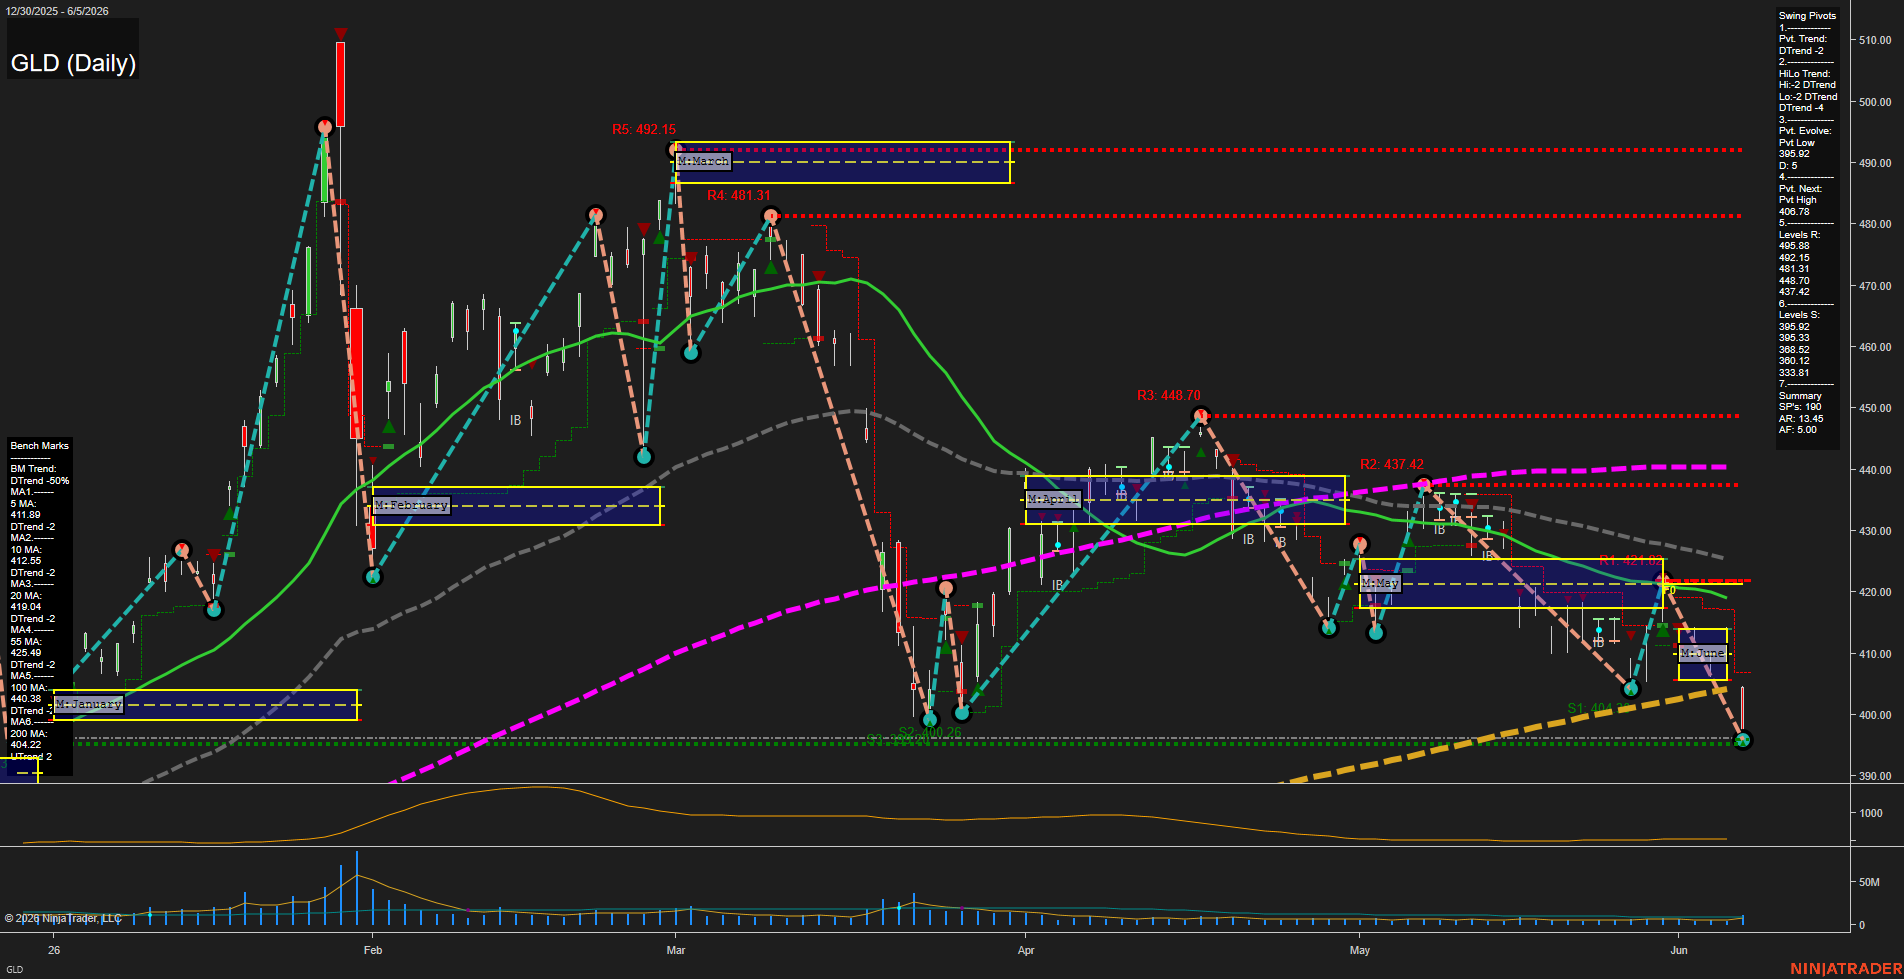Click the R5: 492.15 resistance label

click(x=644, y=129)
